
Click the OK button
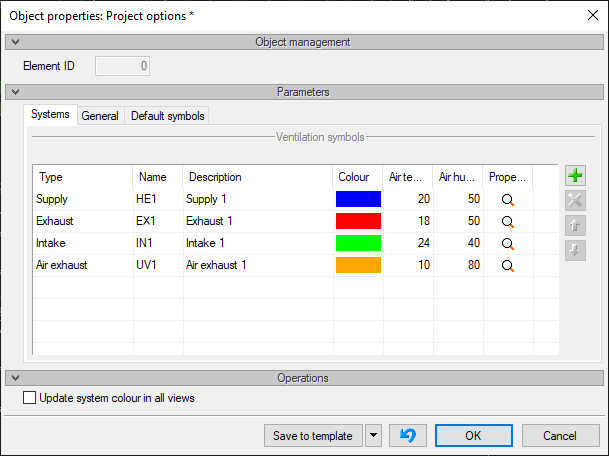pos(473,435)
